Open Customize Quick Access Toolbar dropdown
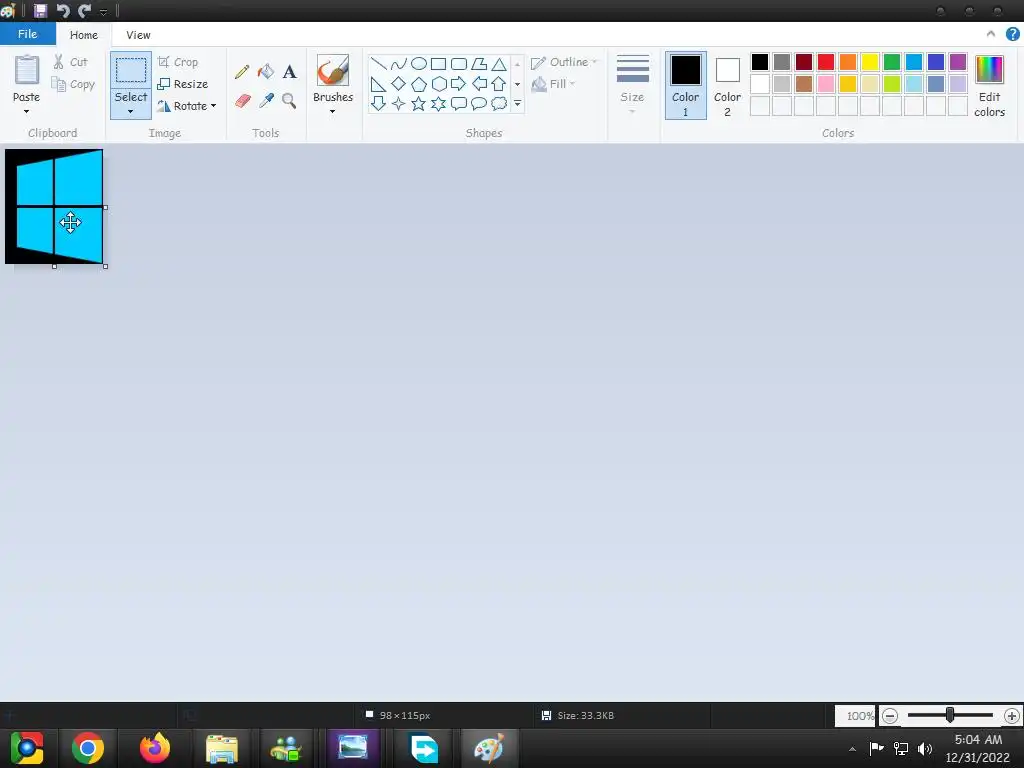The image size is (1024, 768). [103, 12]
